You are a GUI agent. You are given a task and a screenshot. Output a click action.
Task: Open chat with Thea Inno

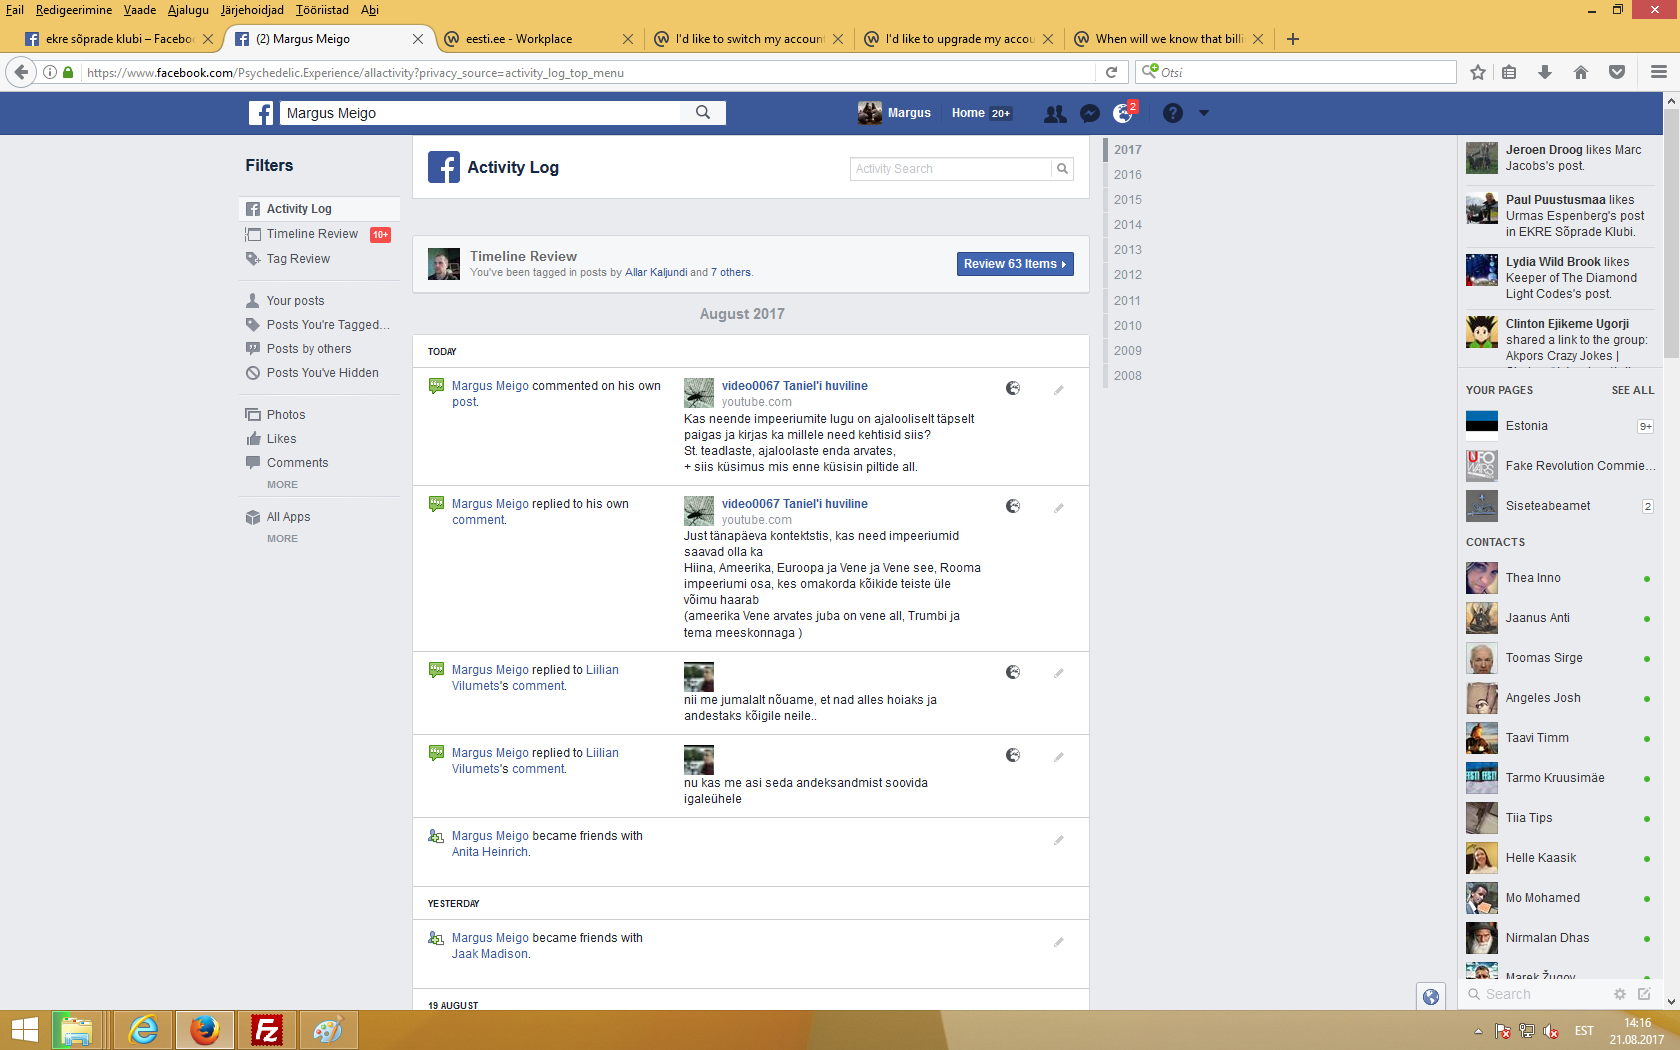pyautogui.click(x=1559, y=578)
